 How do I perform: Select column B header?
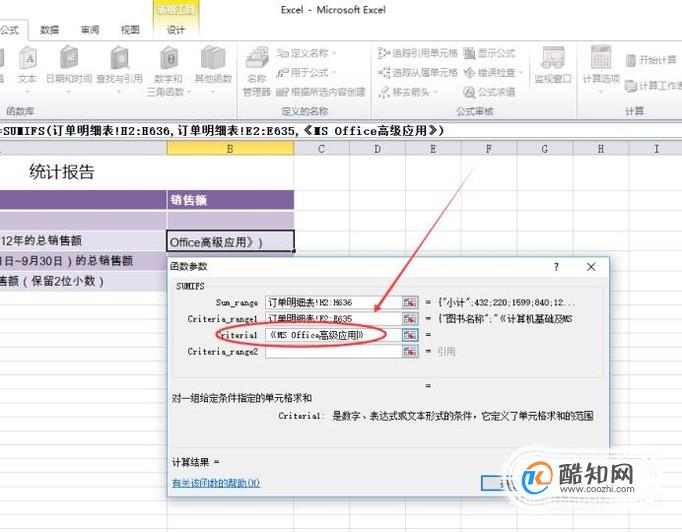[x=230, y=149]
